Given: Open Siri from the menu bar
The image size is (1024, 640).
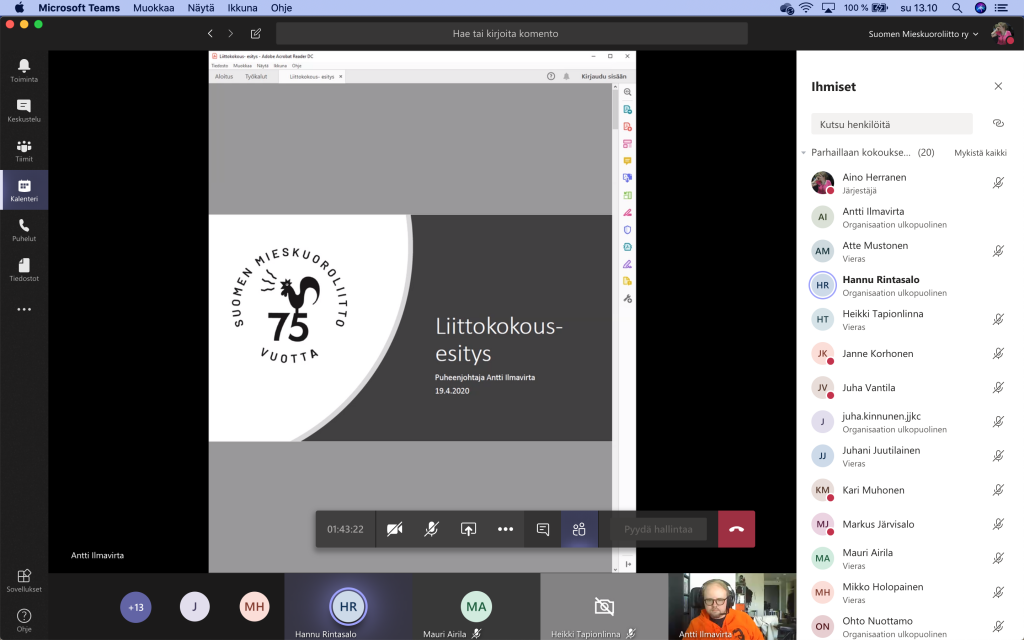Looking at the screenshot, I should coord(980,8).
